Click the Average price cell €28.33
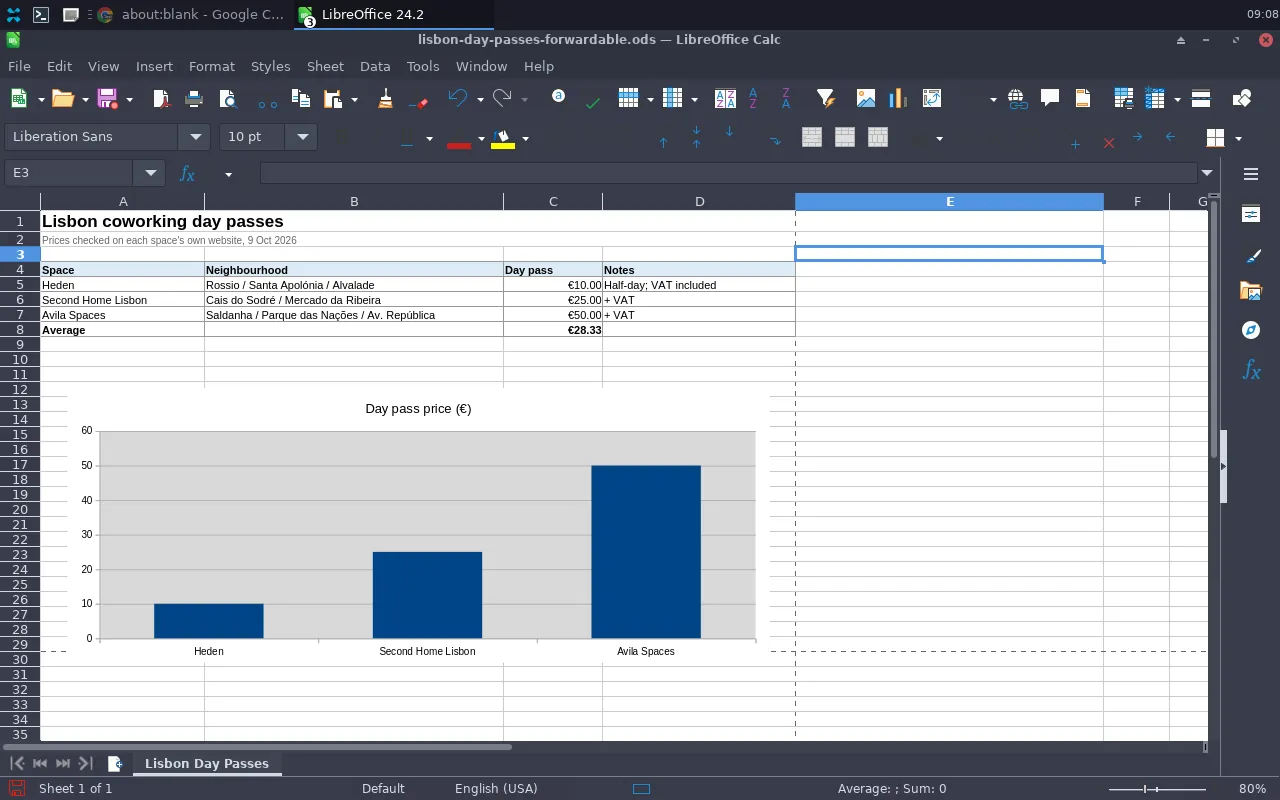 (x=553, y=330)
